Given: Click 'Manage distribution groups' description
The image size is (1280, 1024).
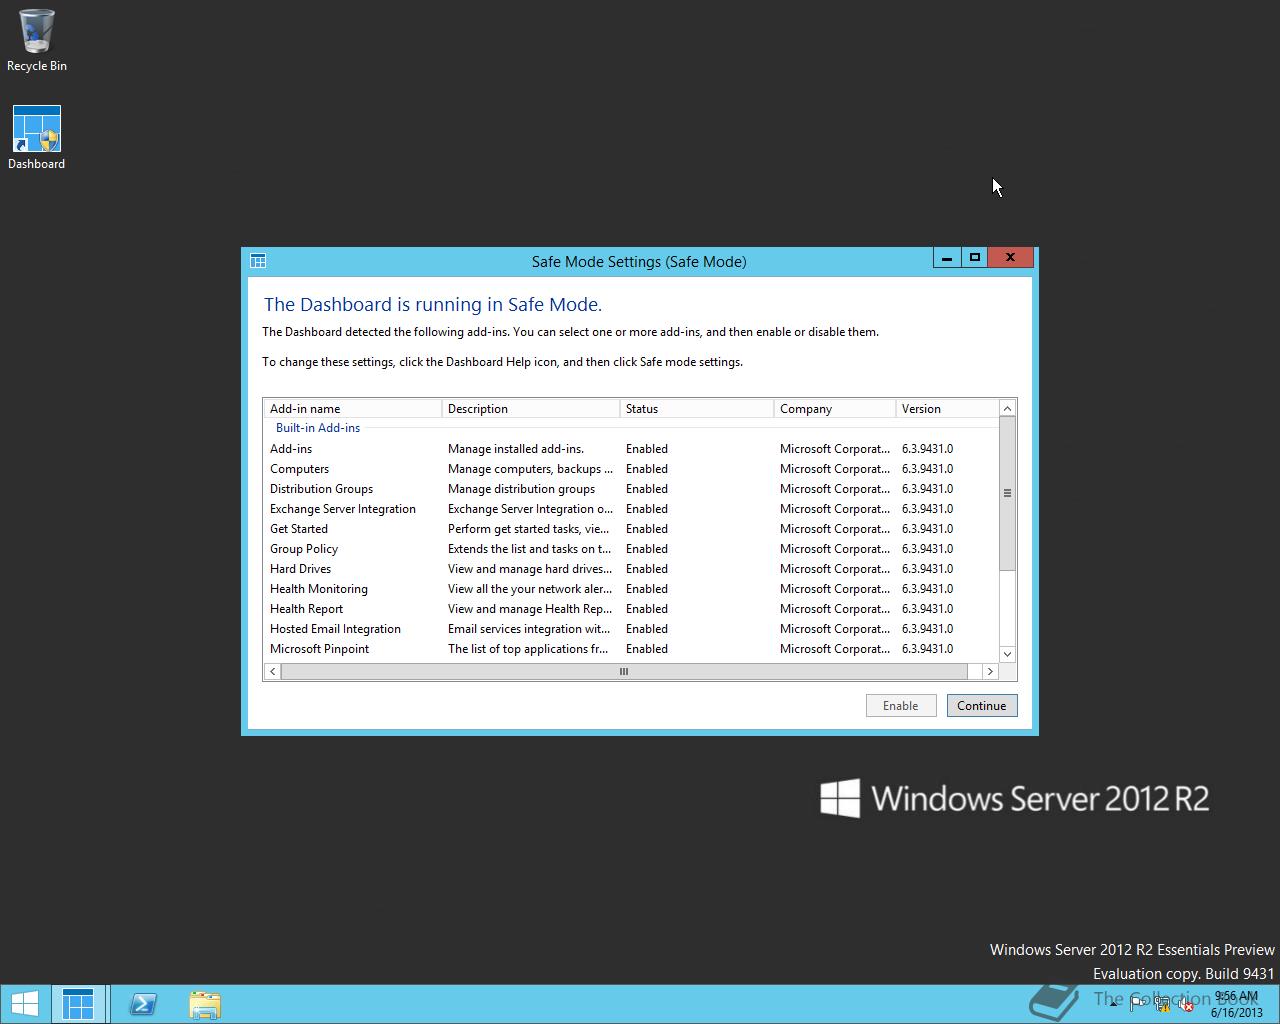Looking at the screenshot, I should point(521,489).
